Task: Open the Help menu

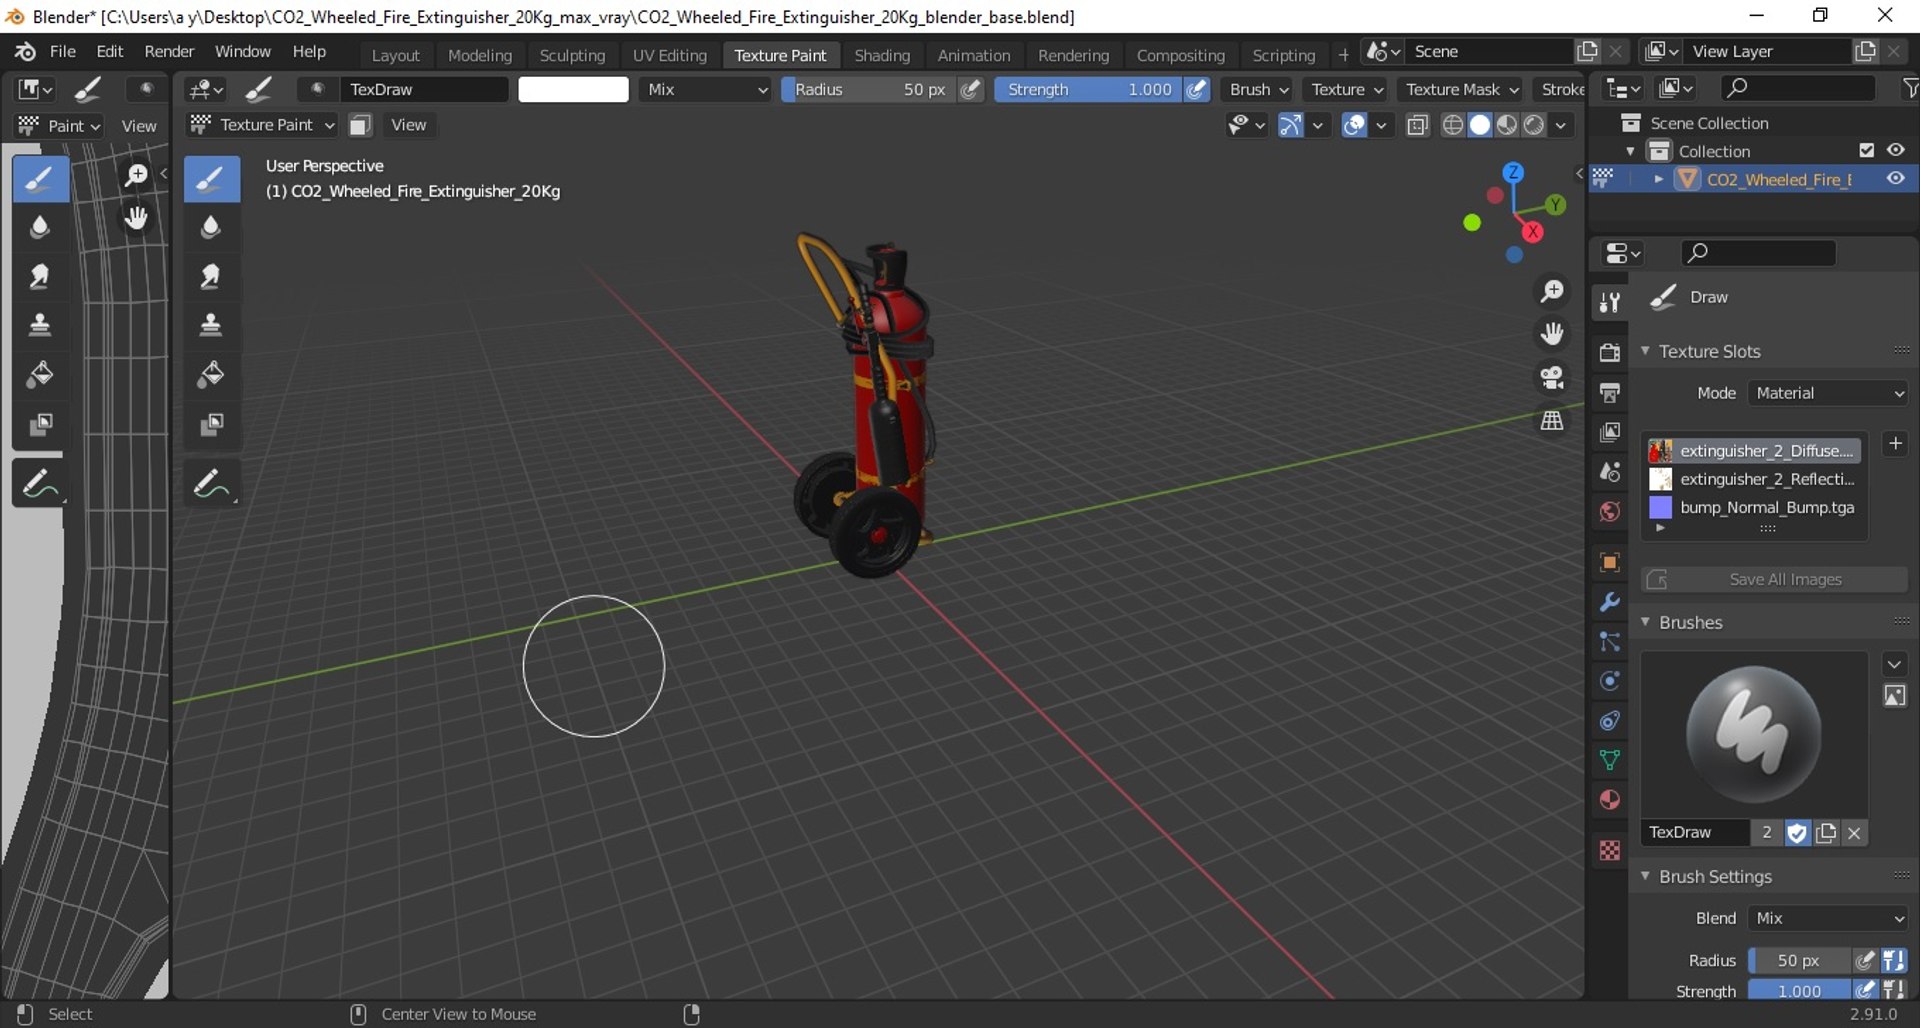Action: pos(309,51)
